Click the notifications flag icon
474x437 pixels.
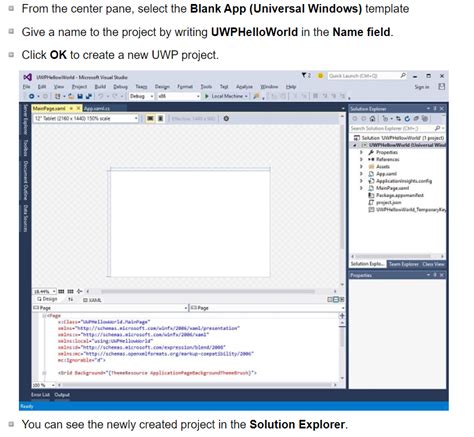[x=304, y=76]
